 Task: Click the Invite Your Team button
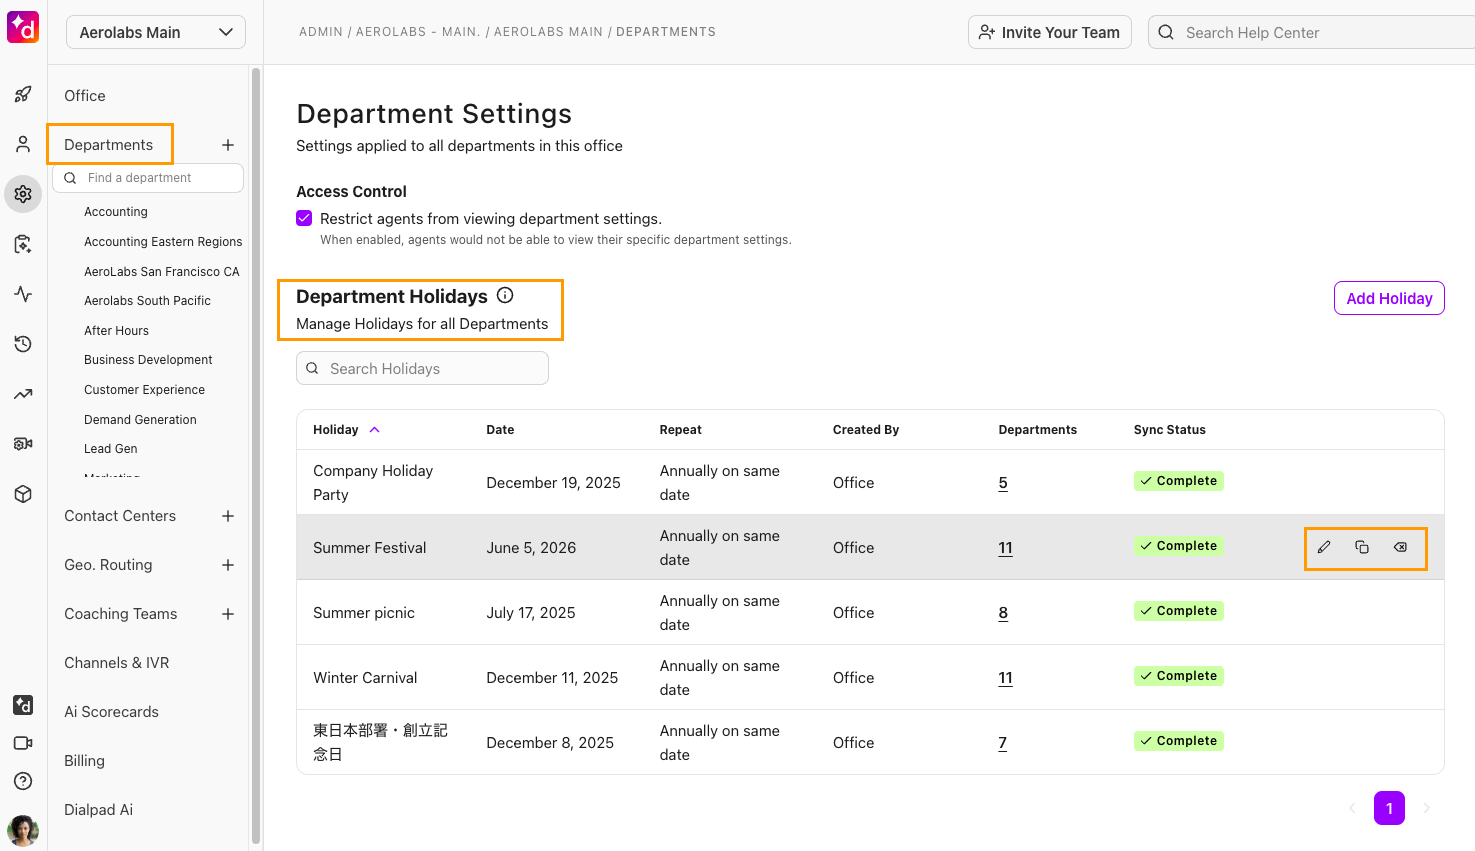coord(1050,32)
